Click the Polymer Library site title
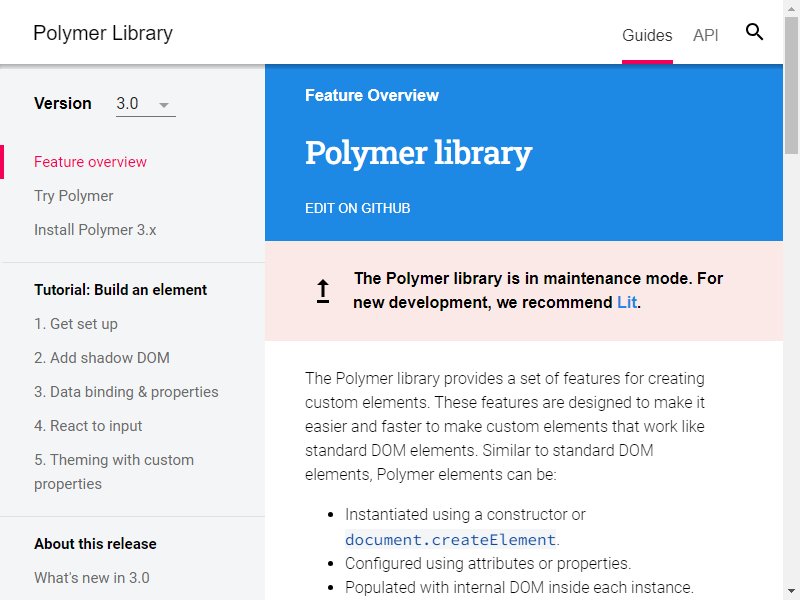The width and height of the screenshot is (800, 600). pyautogui.click(x=103, y=33)
